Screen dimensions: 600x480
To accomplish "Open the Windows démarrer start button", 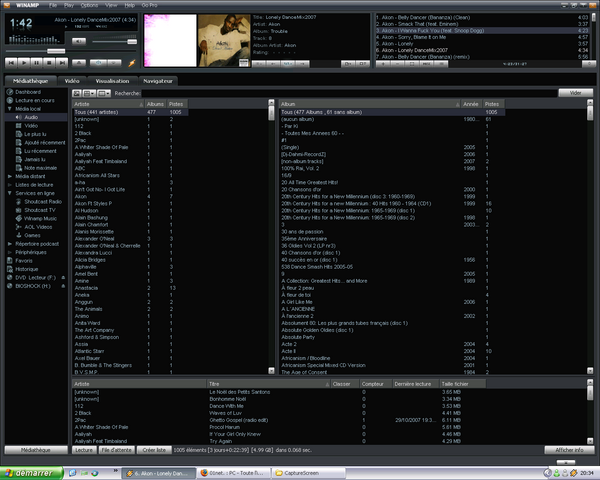I will (32, 473).
